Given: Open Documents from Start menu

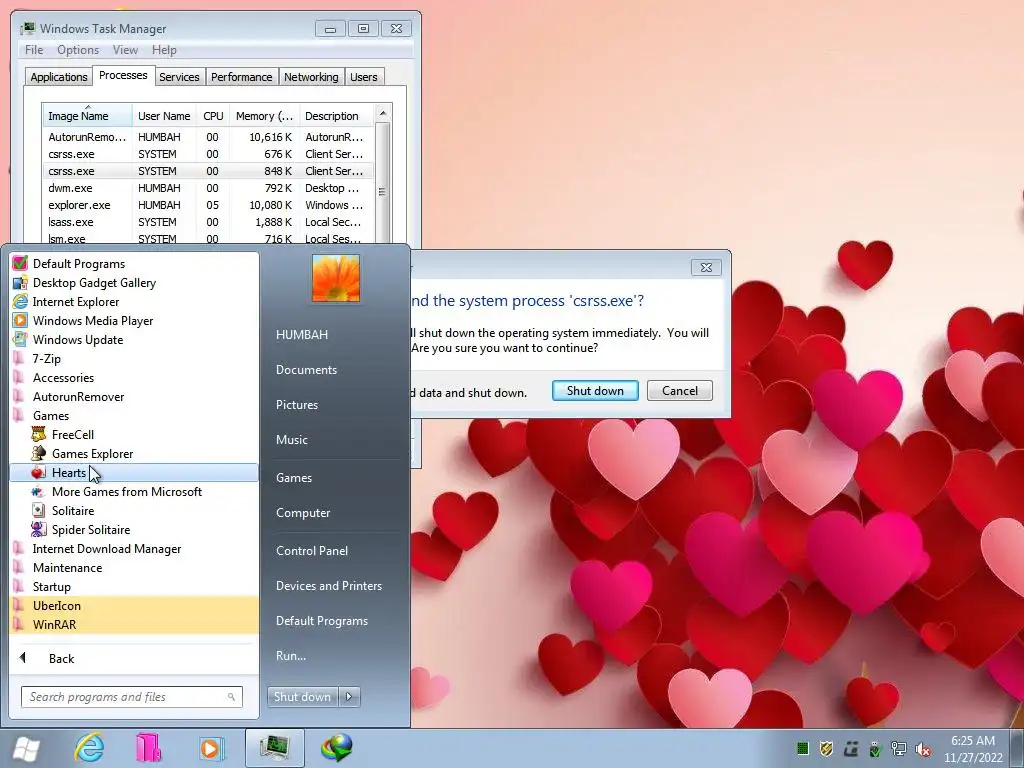Looking at the screenshot, I should click(306, 370).
